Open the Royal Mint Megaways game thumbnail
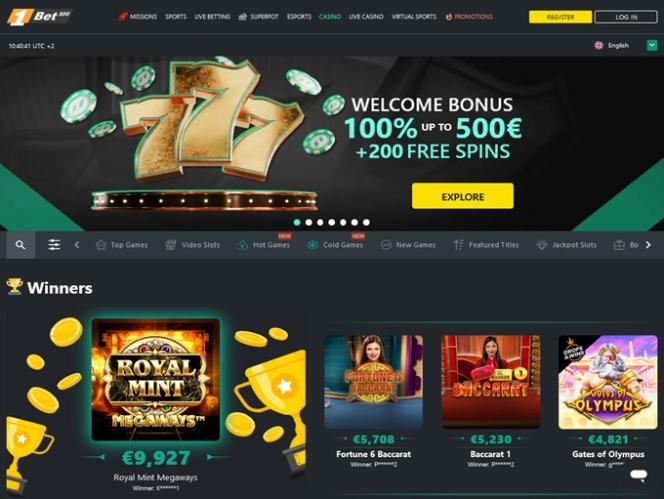664x499 pixels. [156, 380]
